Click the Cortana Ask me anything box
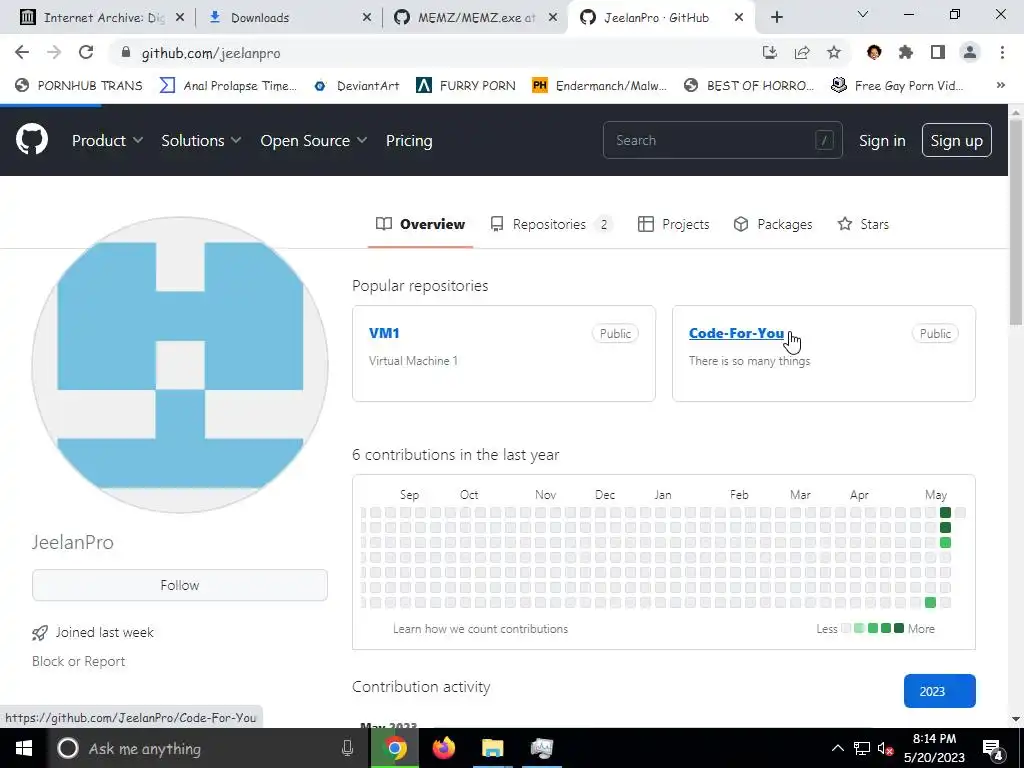Viewport: 1024px width, 768px height. pyautogui.click(x=208, y=748)
